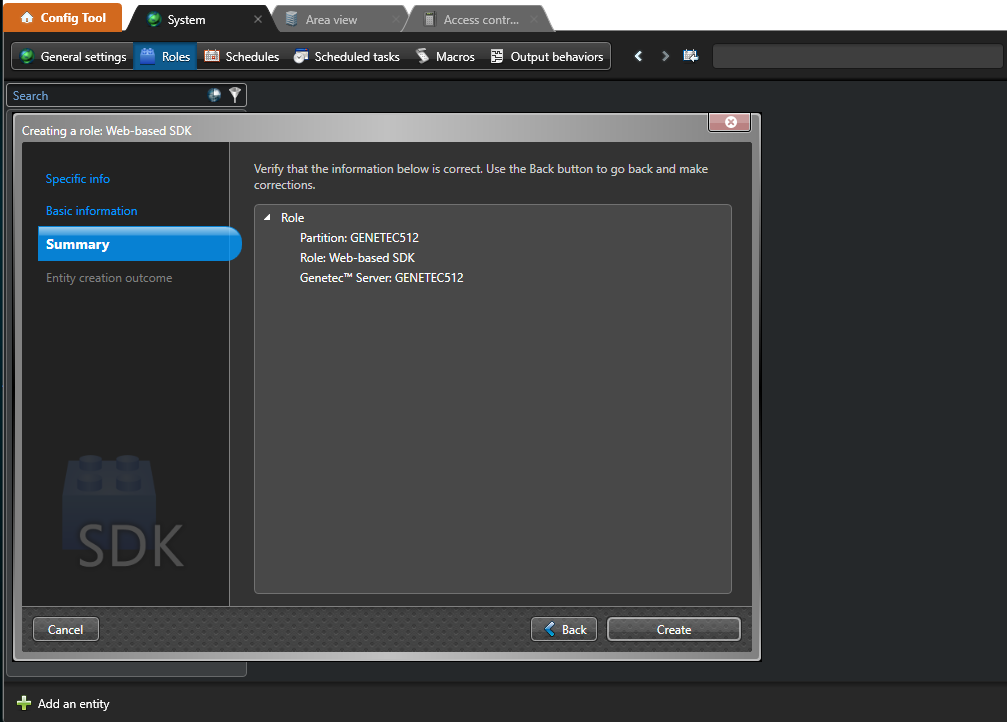Open the Config Tool home tab
Viewport: 1007px width, 722px height.
[63, 18]
